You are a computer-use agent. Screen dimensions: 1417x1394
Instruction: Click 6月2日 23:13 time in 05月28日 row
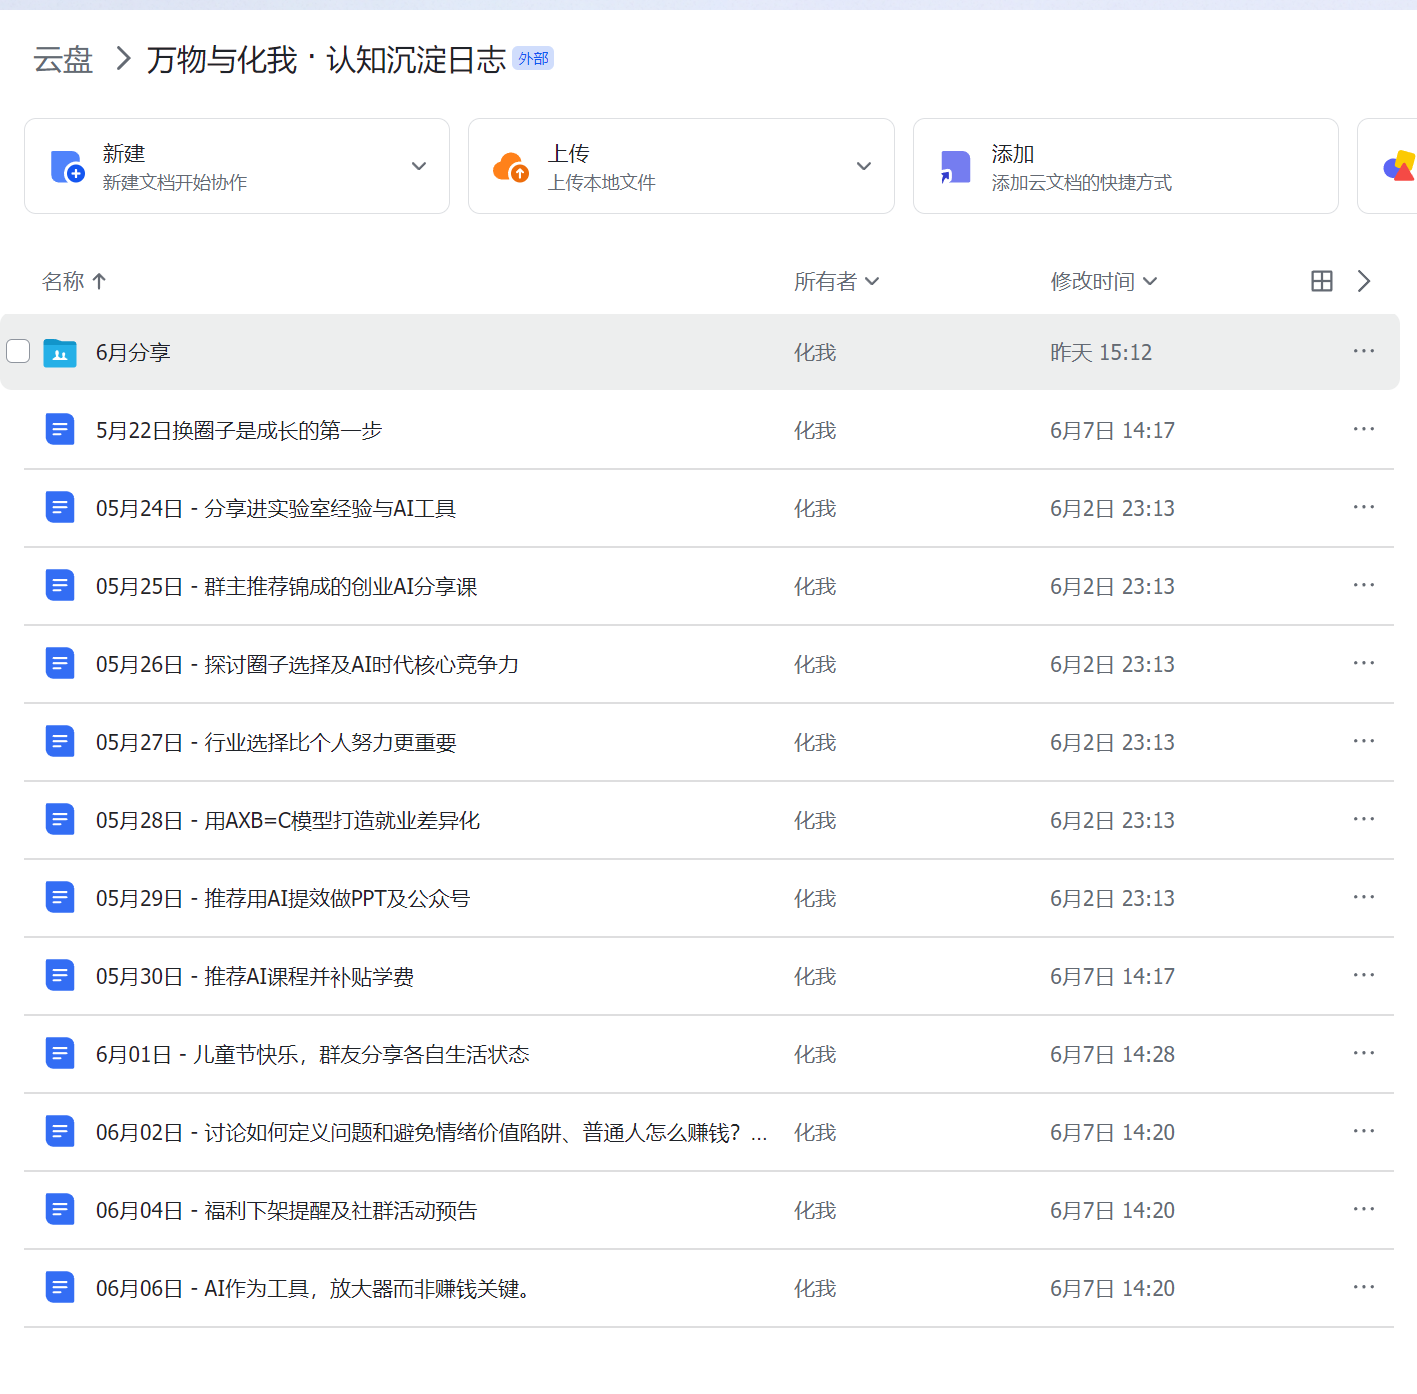1112,820
